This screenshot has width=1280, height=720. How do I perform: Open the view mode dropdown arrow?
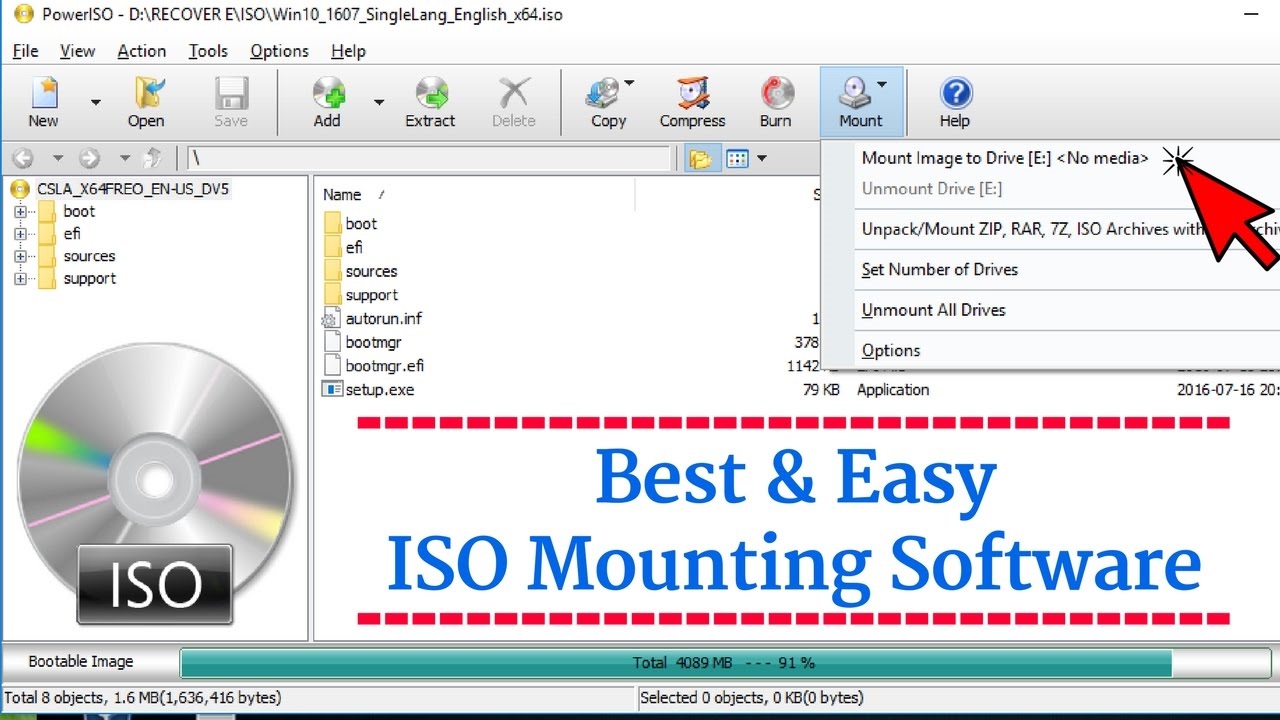[763, 158]
